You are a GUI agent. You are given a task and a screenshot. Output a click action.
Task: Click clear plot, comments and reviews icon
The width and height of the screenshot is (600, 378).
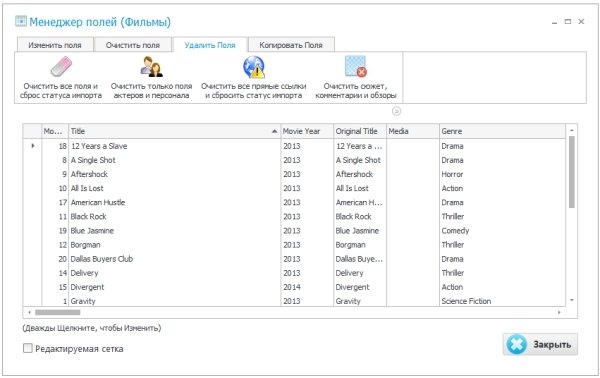(355, 67)
